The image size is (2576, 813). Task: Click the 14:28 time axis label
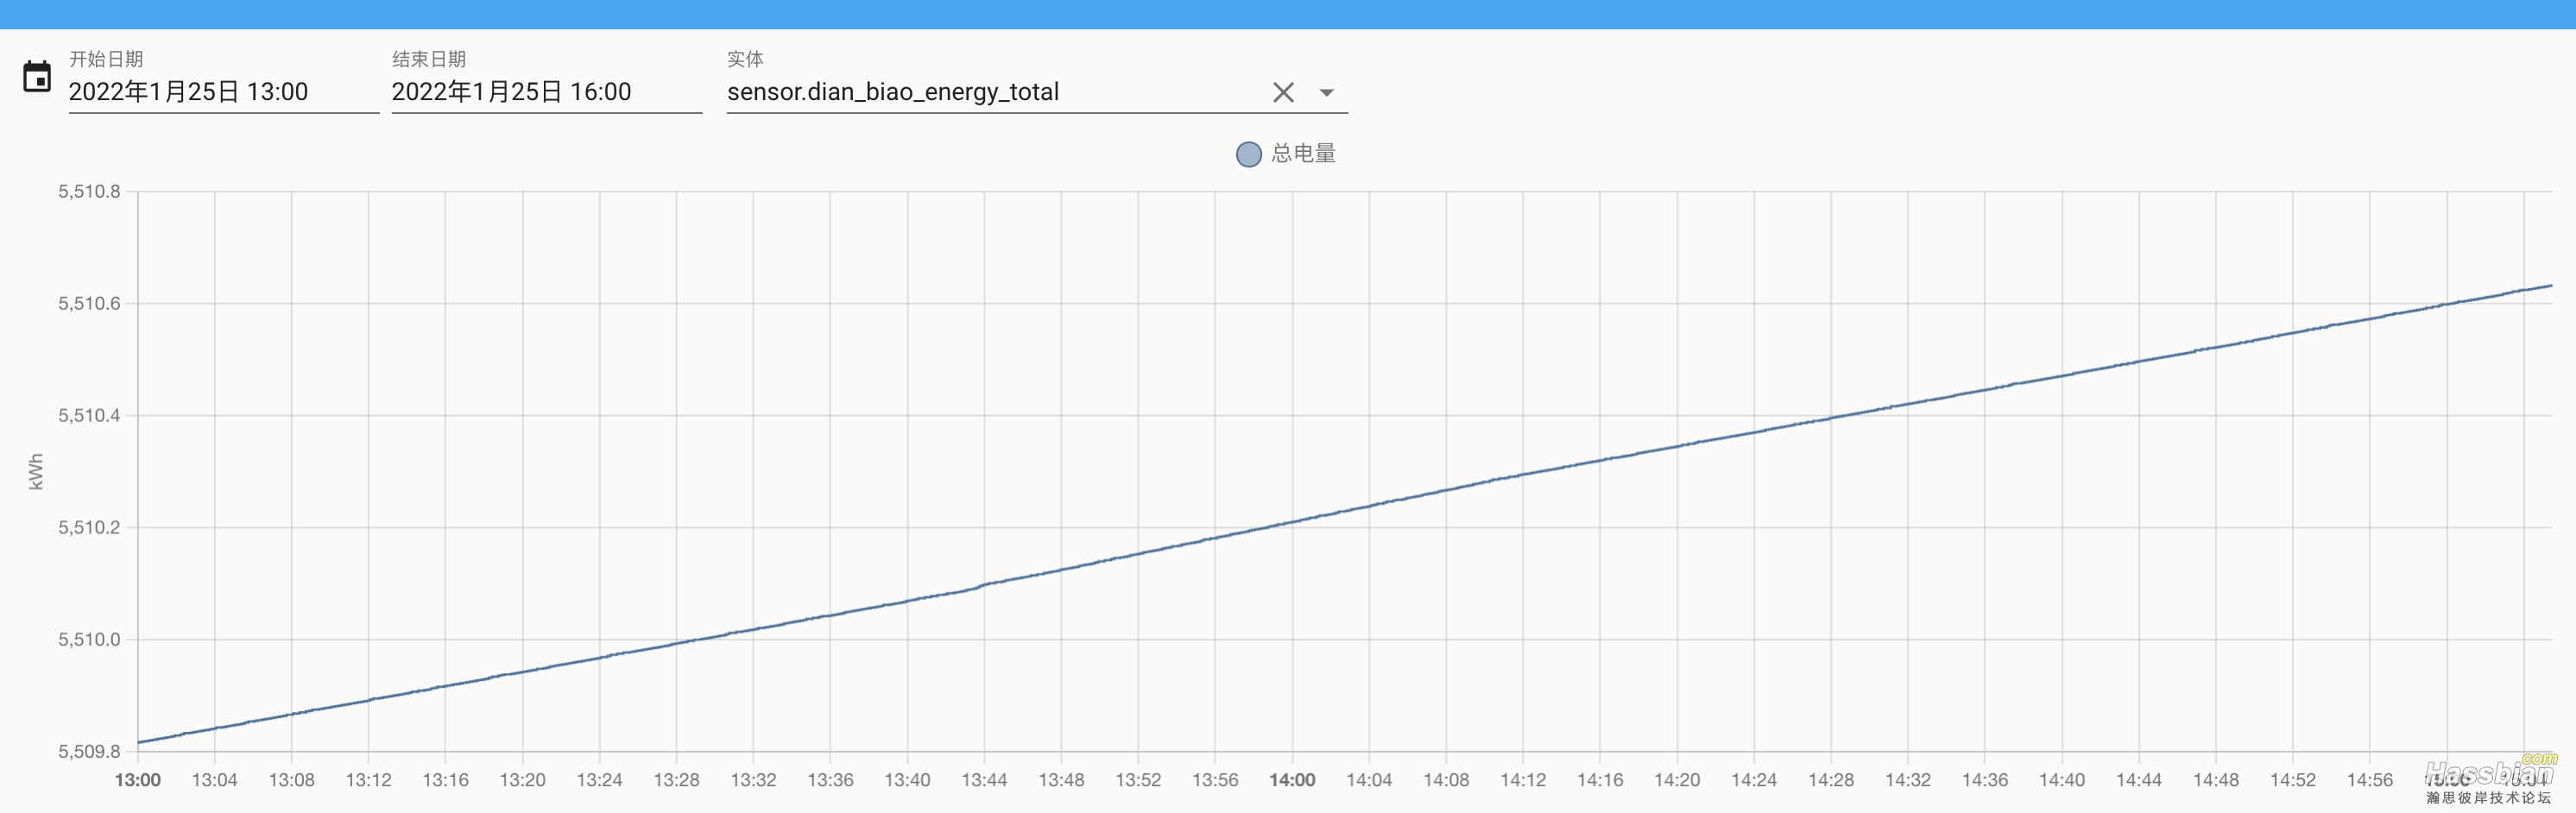[x=1831, y=780]
